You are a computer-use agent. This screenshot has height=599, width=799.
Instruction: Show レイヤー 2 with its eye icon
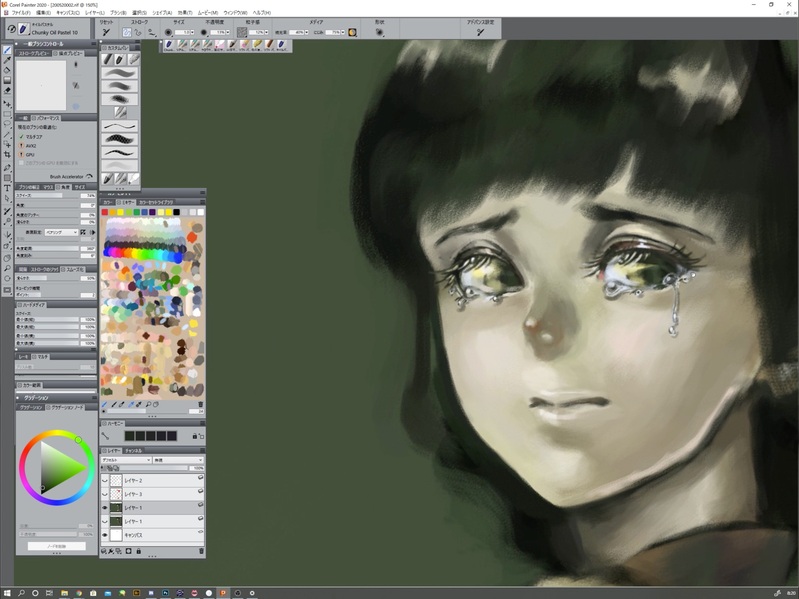click(105, 480)
